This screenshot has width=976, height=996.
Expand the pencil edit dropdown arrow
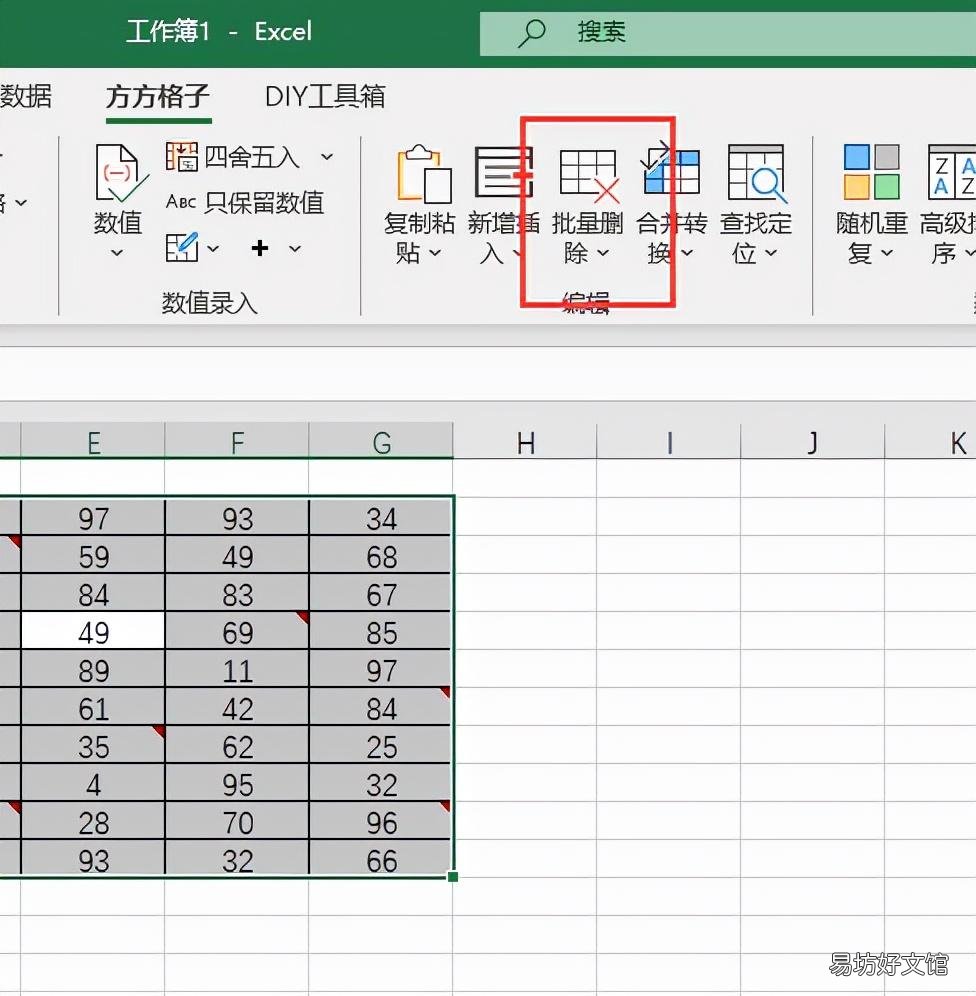tap(213, 248)
